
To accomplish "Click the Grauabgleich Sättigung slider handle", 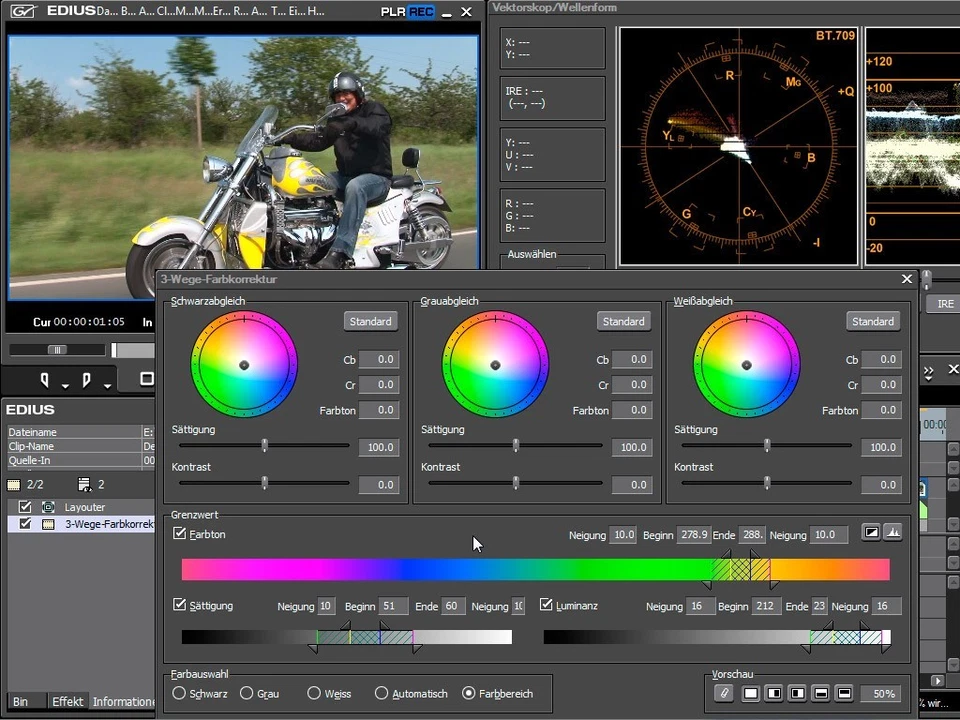I will (516, 446).
